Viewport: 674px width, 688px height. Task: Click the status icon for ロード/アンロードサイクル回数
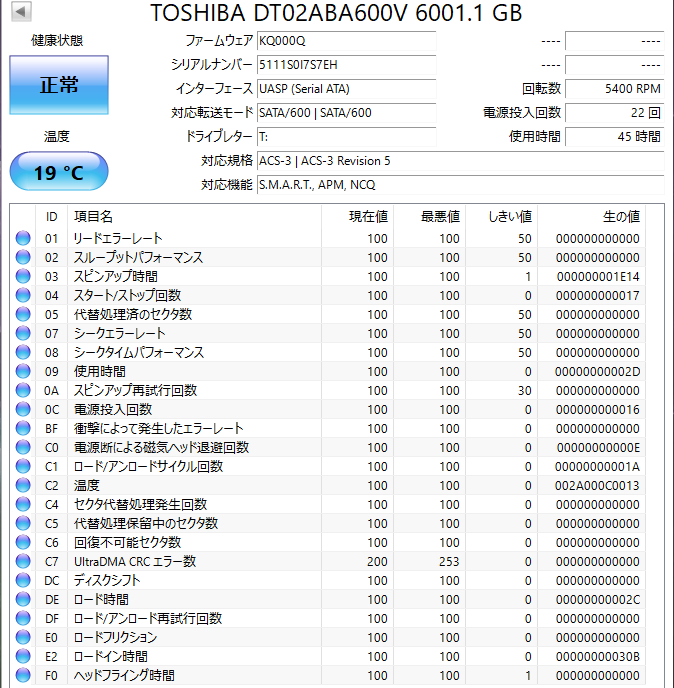pyautogui.click(x=23, y=466)
